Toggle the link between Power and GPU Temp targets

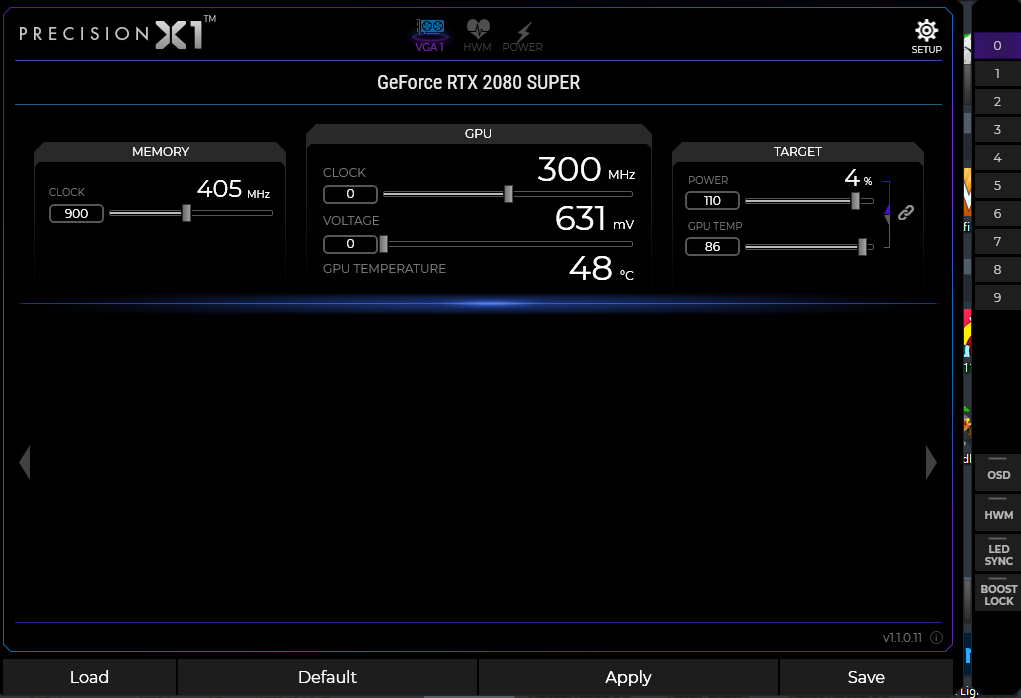point(905,213)
